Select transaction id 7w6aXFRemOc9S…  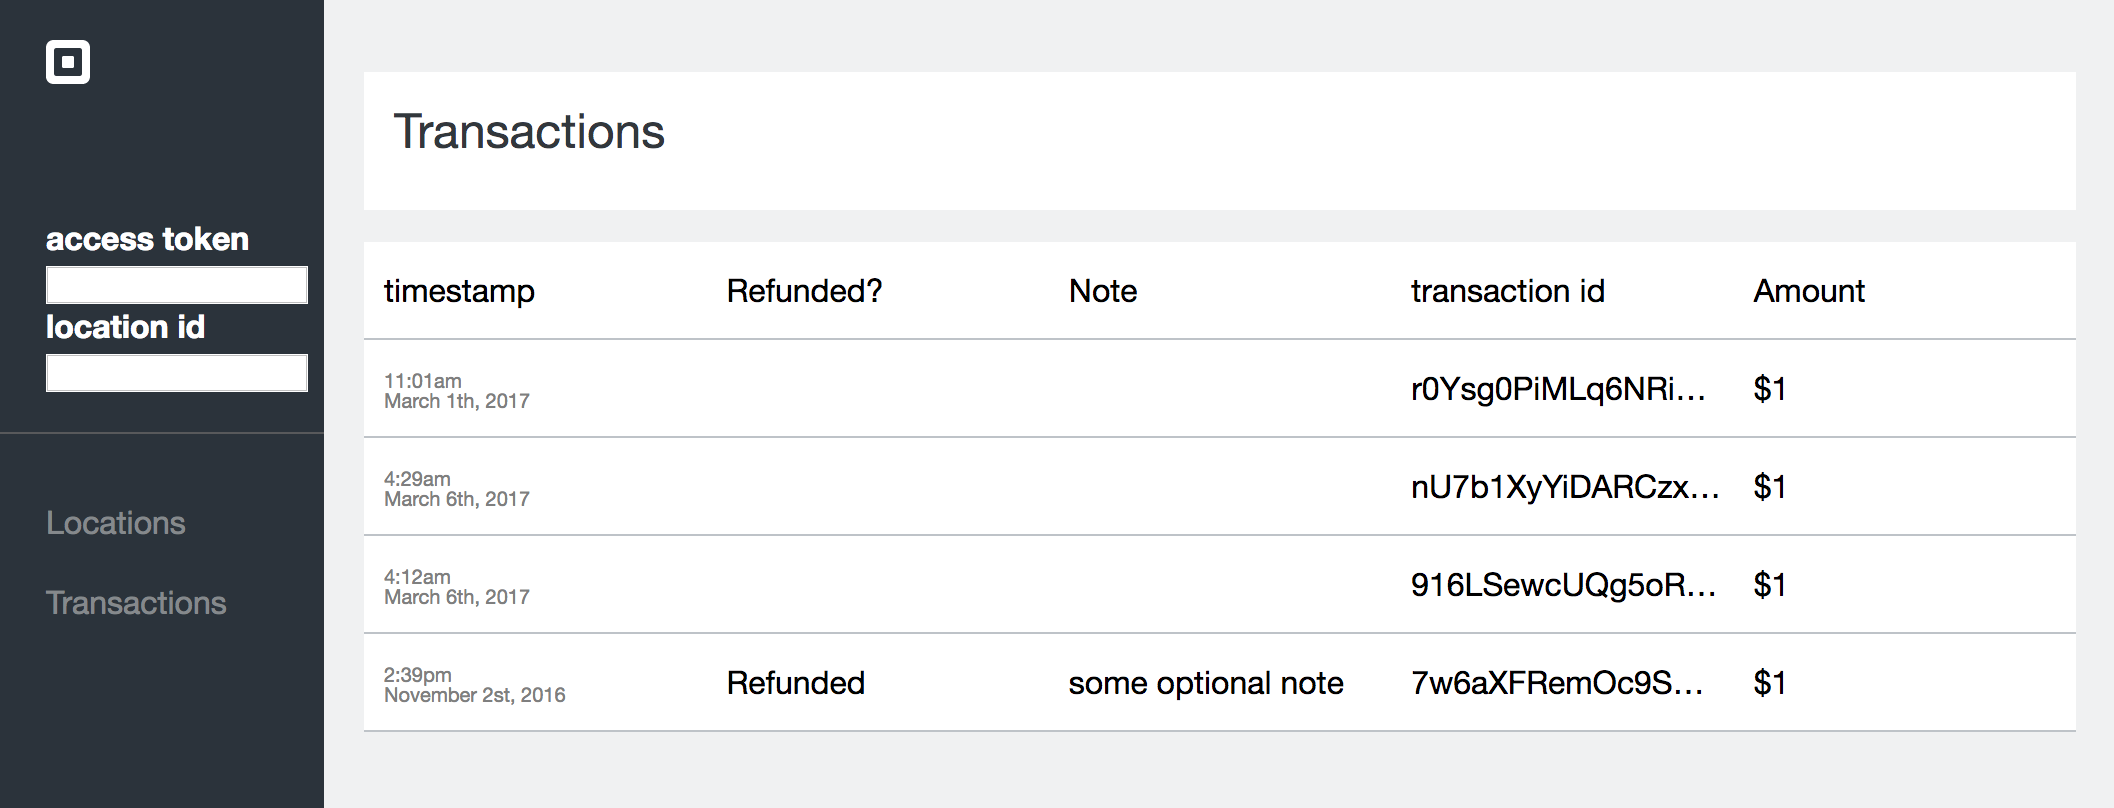click(1556, 683)
